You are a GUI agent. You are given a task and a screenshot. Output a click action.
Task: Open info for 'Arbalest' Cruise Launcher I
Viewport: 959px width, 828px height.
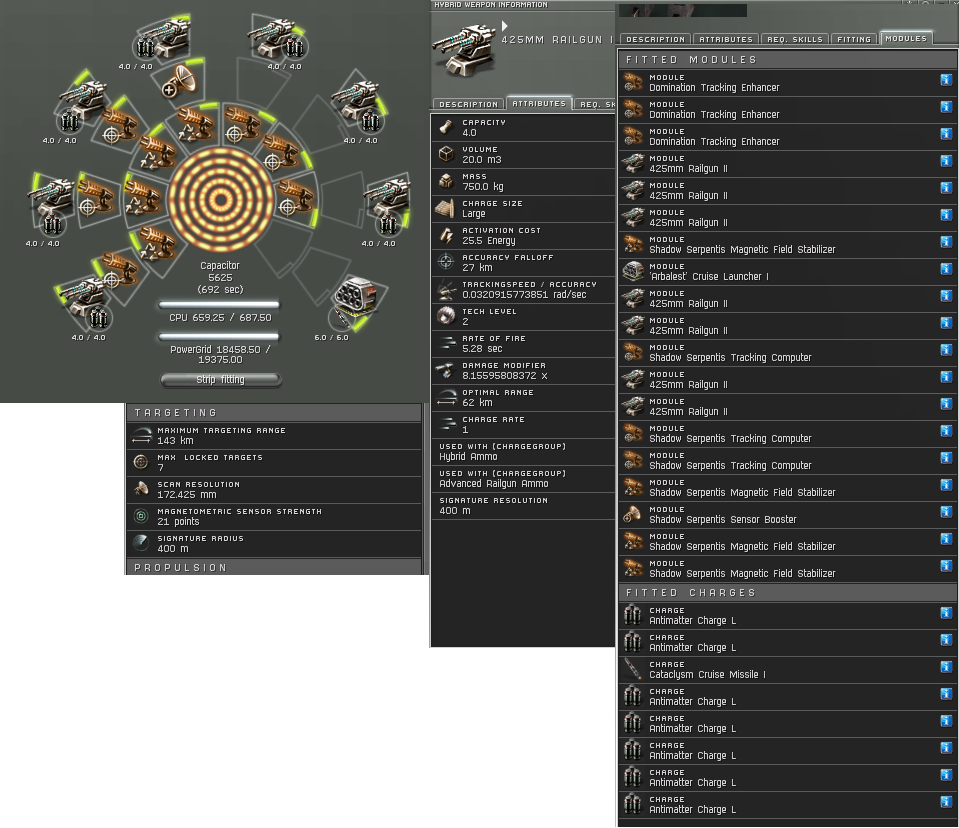(x=946, y=269)
